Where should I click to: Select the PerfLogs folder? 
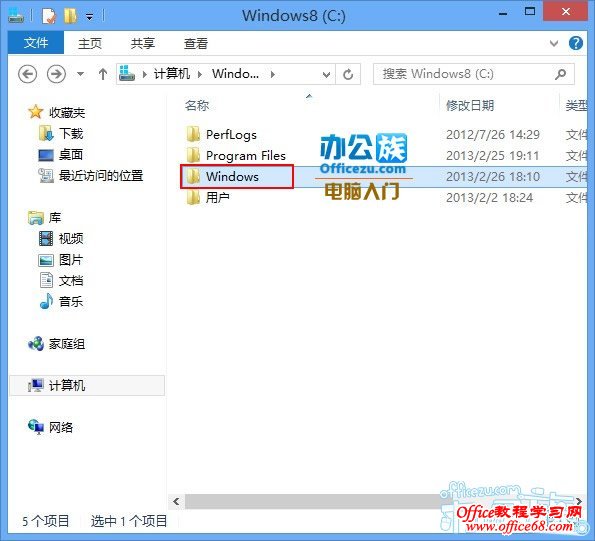231,135
